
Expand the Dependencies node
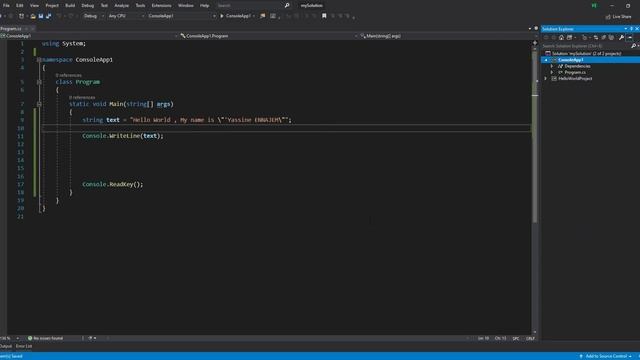(x=552, y=66)
